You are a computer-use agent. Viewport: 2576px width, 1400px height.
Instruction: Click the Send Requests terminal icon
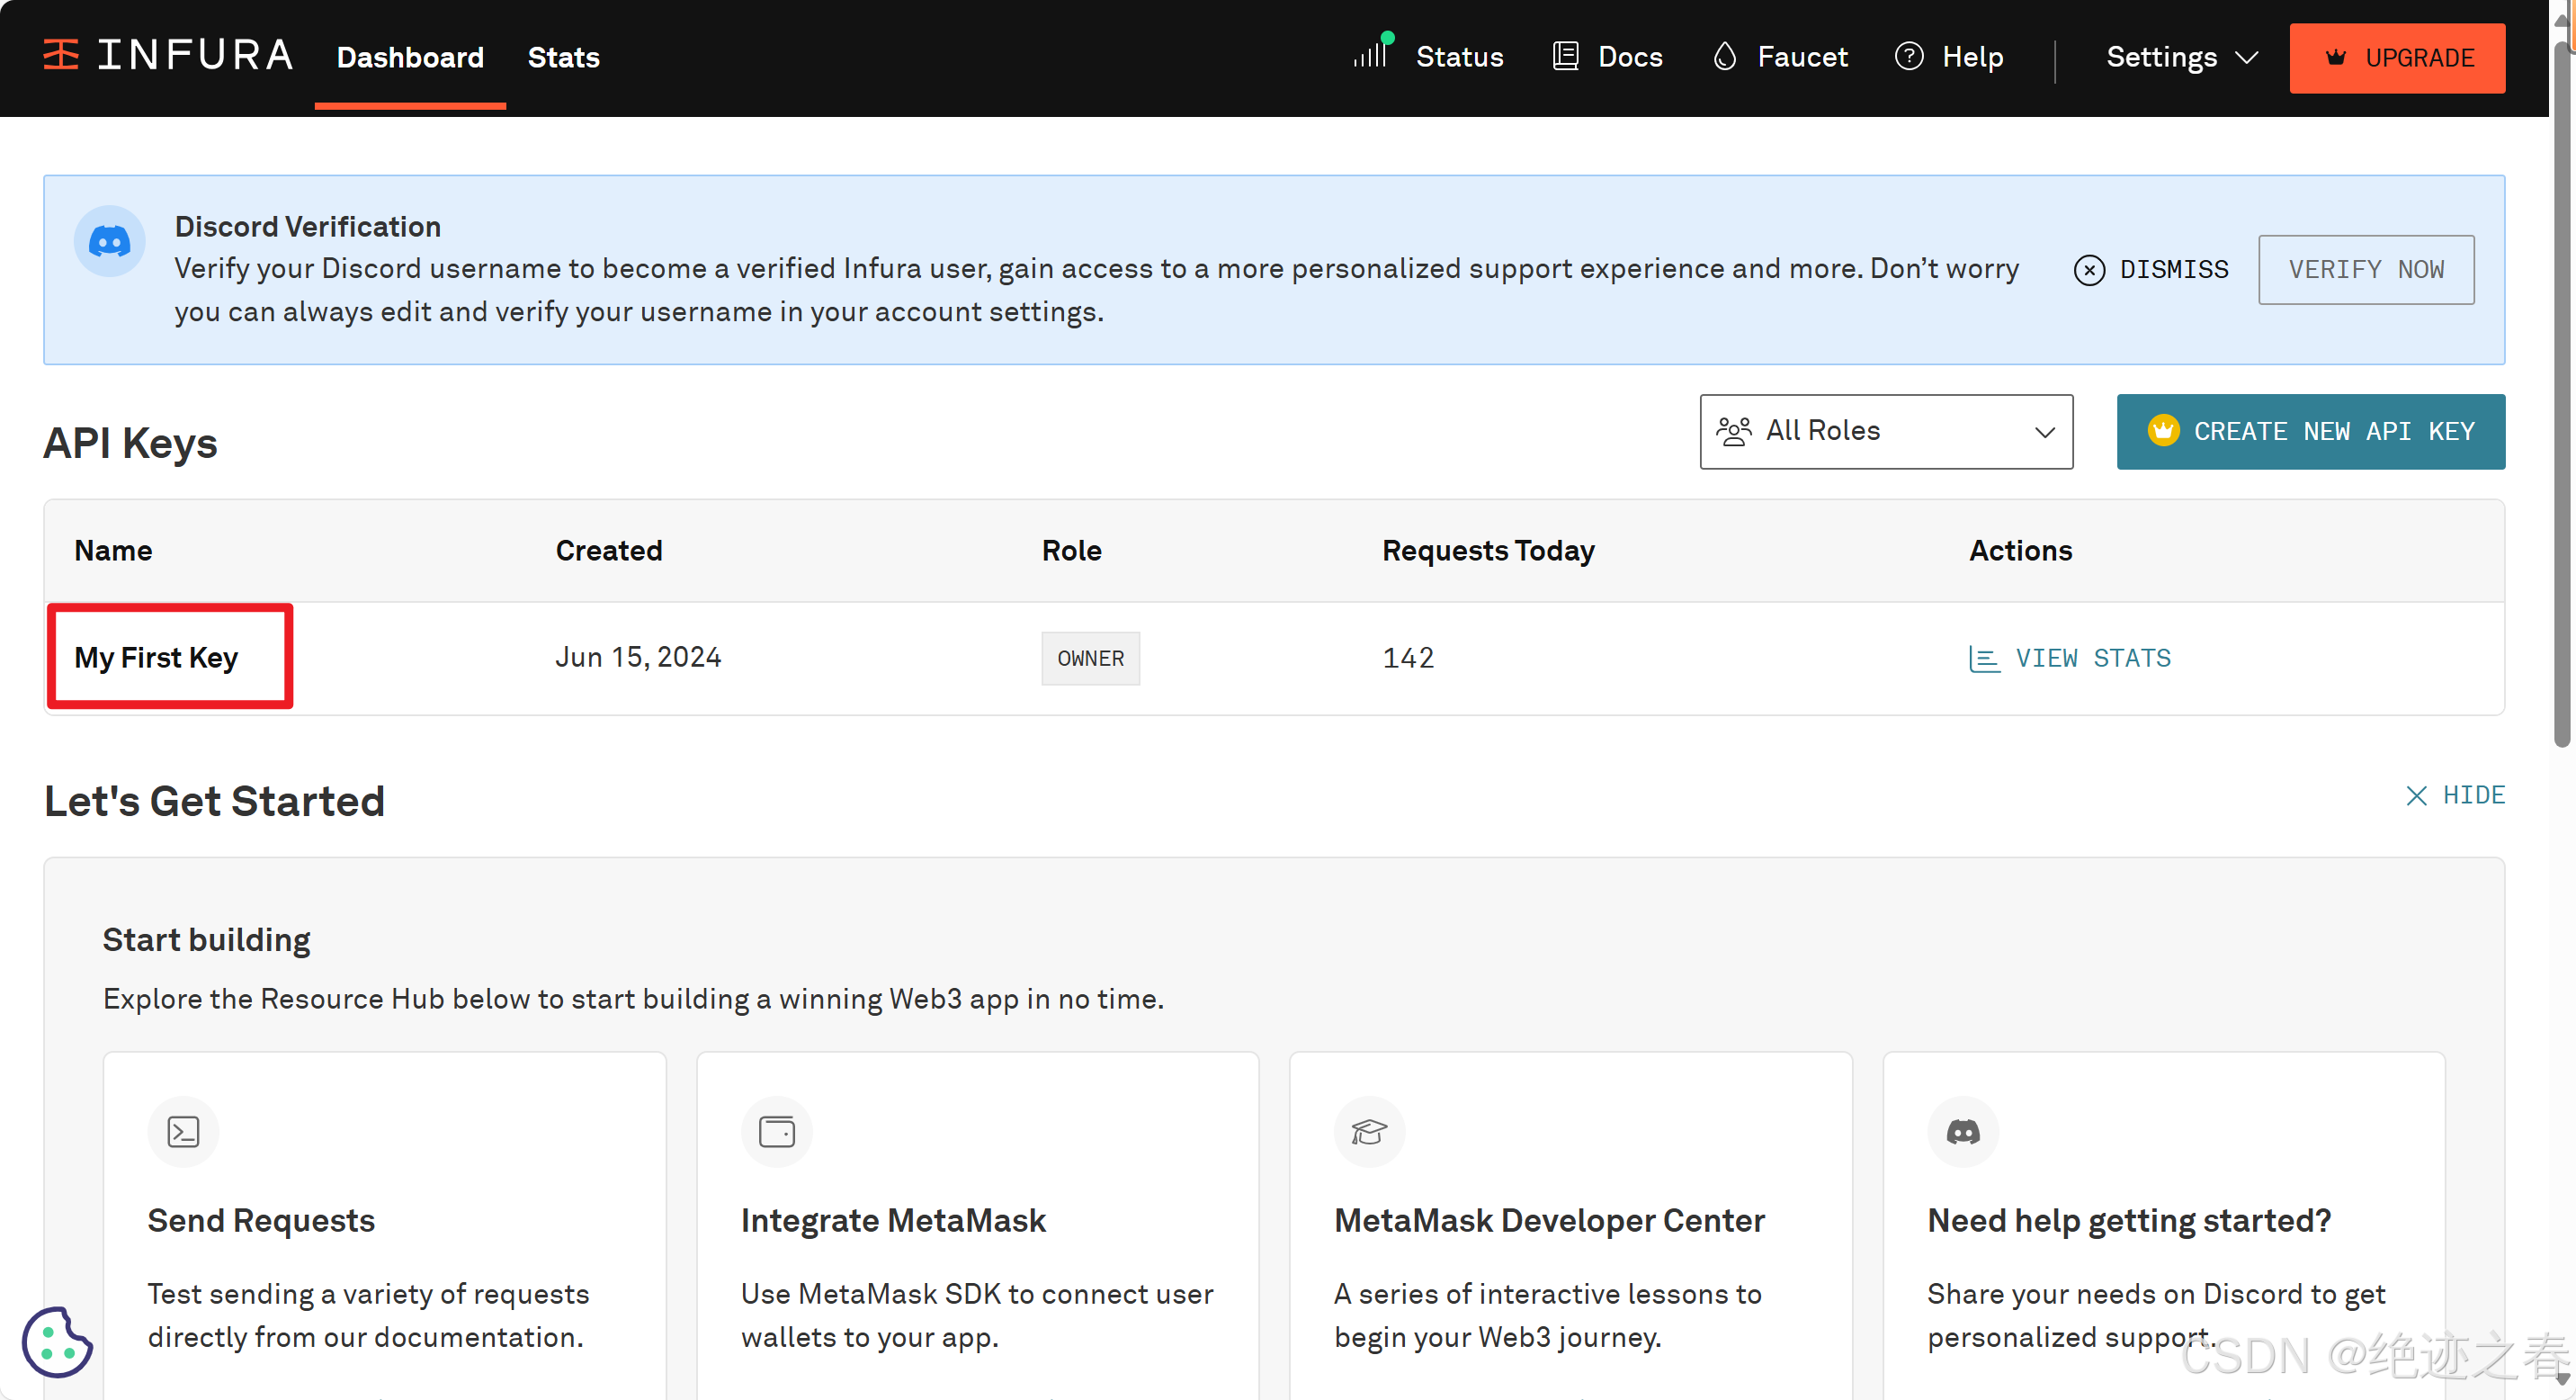[x=183, y=1132]
